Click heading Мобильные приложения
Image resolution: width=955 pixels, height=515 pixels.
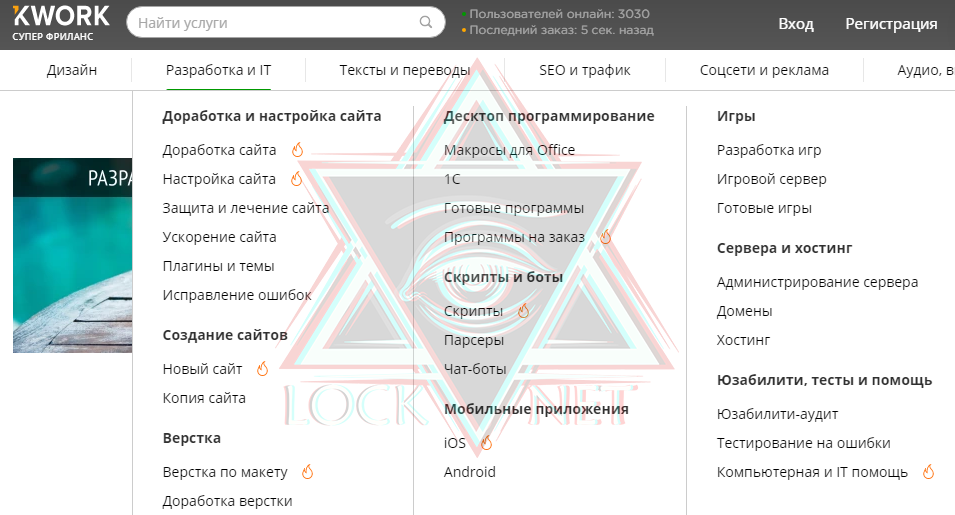pyautogui.click(x=536, y=409)
